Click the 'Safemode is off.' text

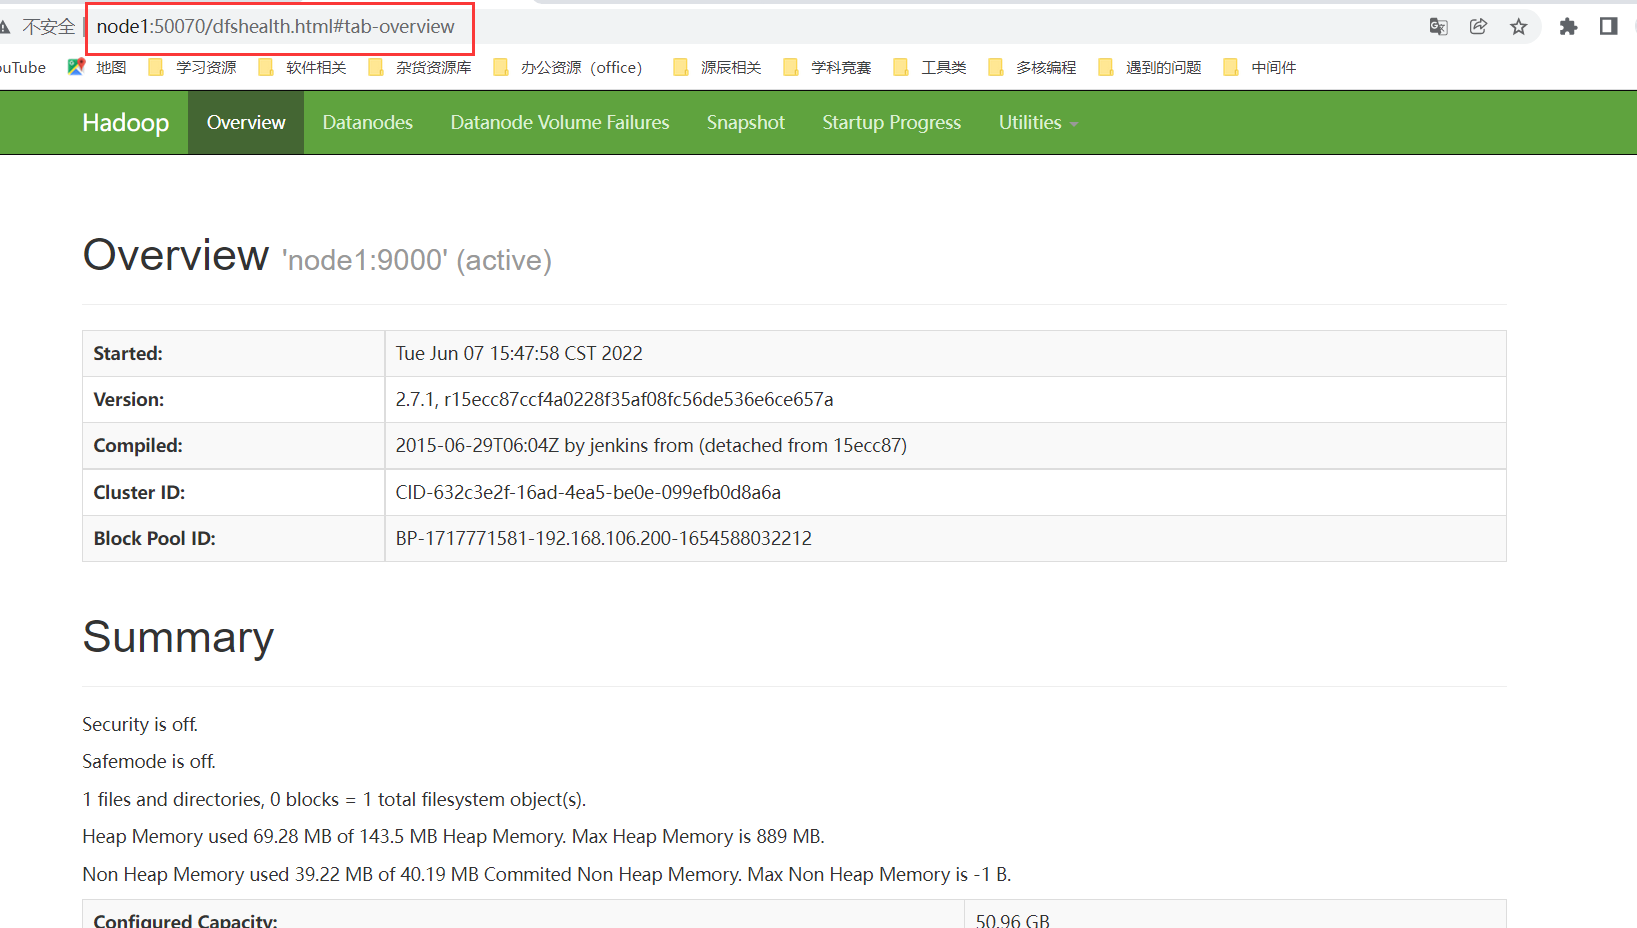(x=149, y=761)
